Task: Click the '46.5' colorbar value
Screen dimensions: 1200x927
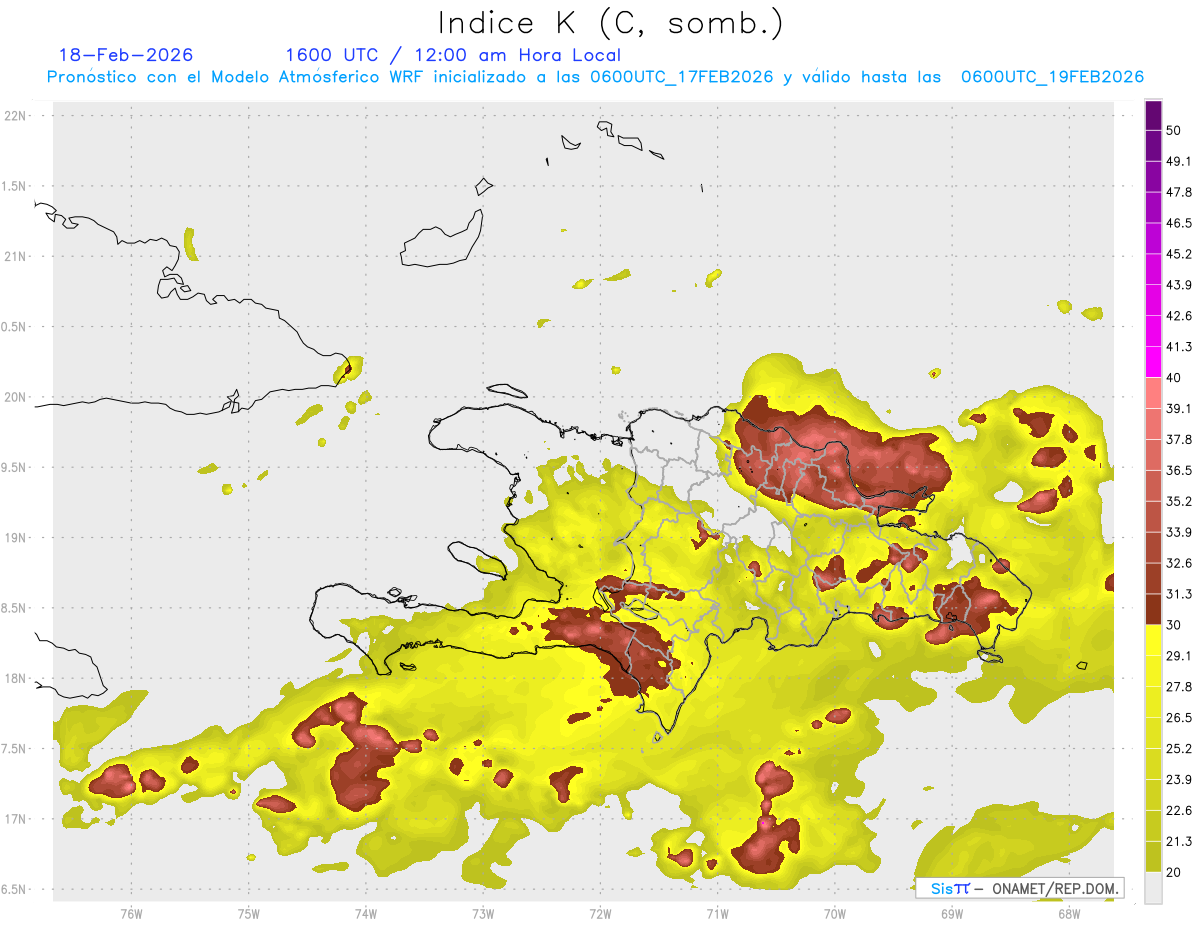Action: [1179, 223]
